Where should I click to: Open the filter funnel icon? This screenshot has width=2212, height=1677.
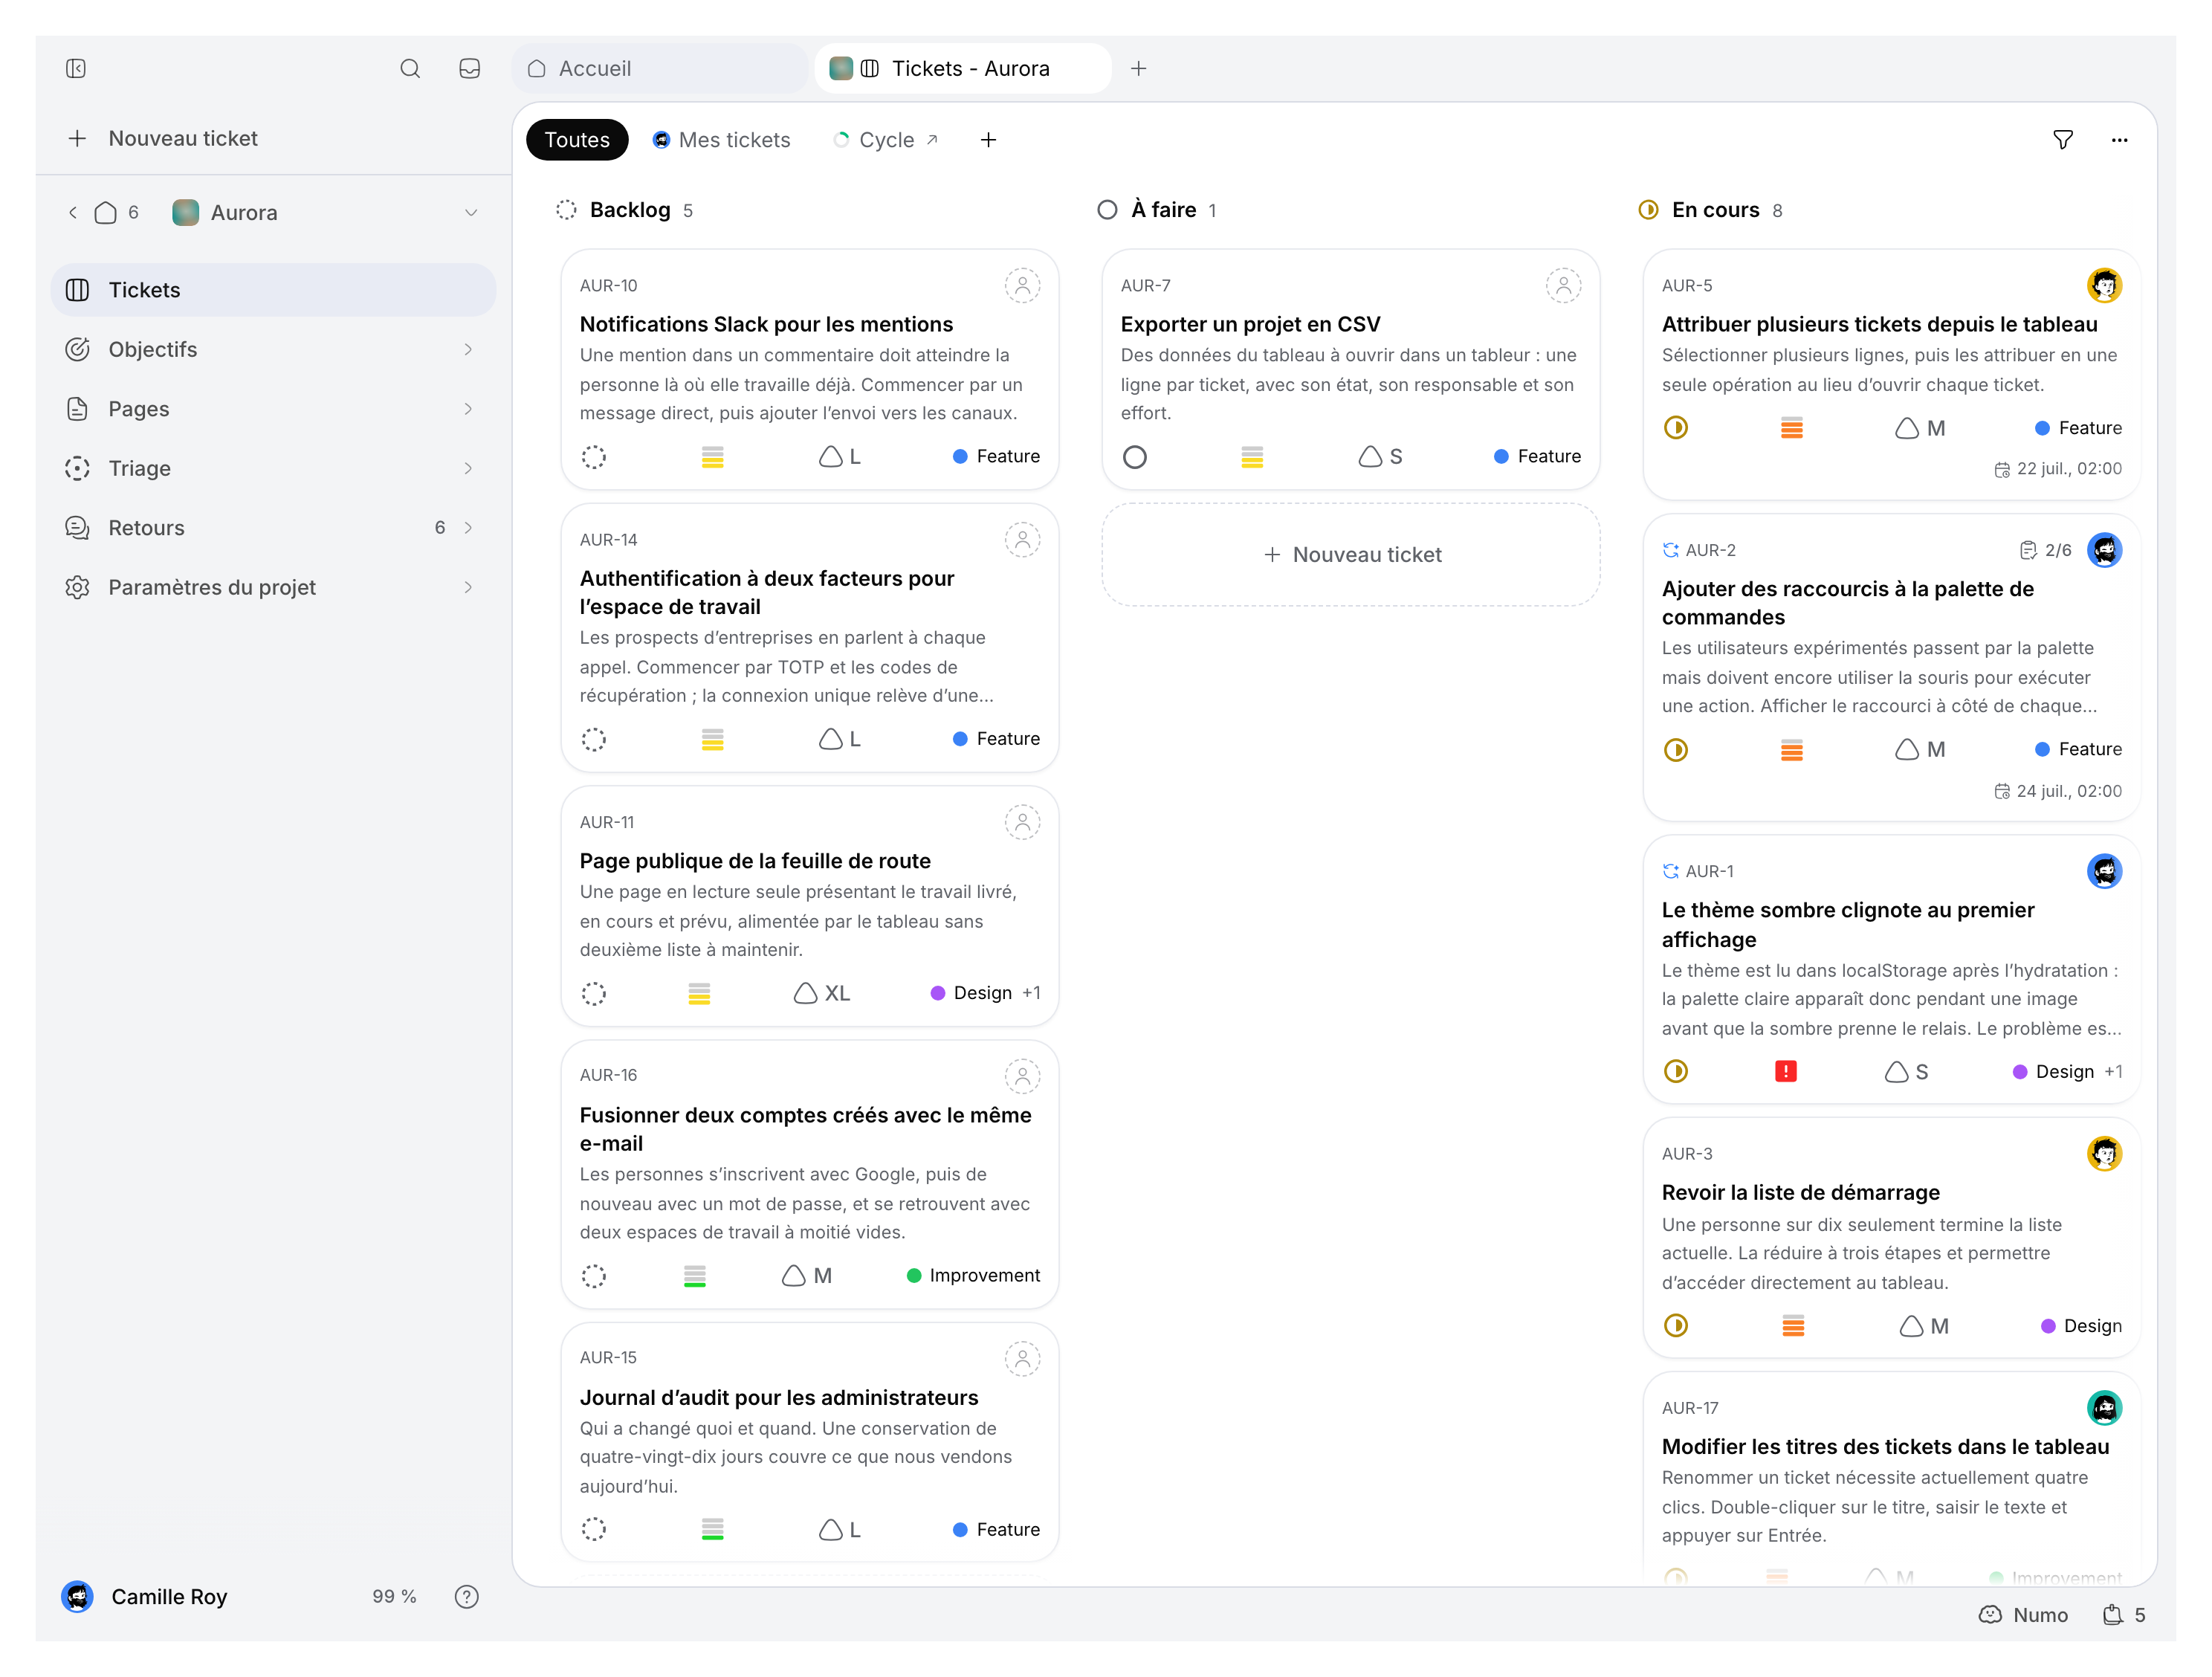pos(2062,140)
